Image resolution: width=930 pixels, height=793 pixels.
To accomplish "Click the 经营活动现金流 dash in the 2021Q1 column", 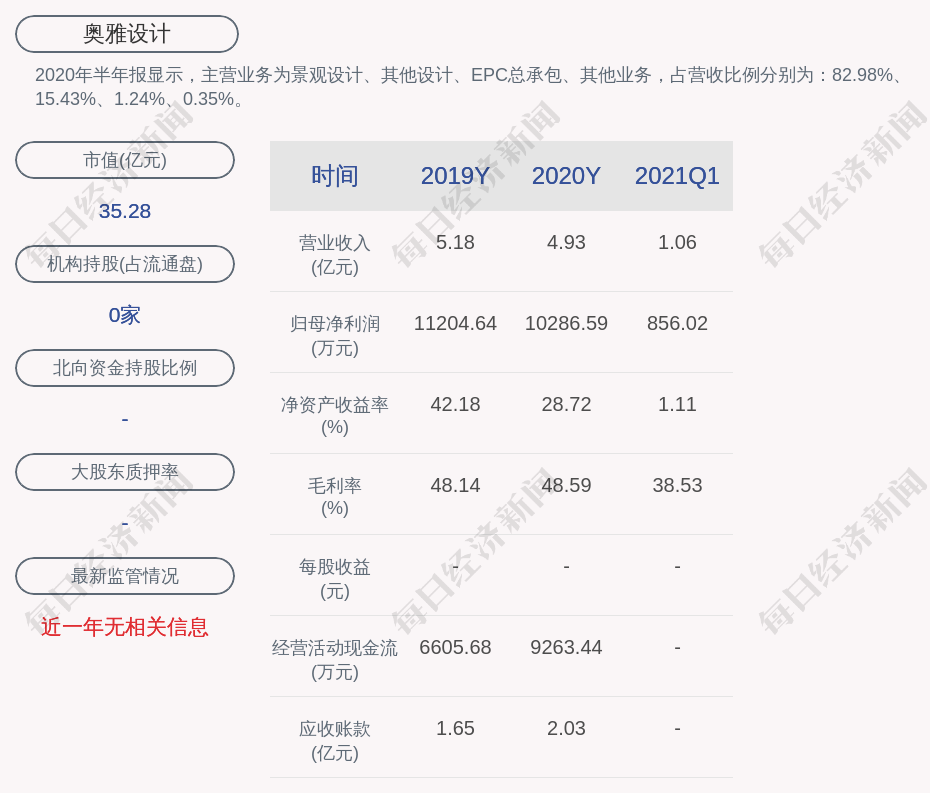I will click(x=677, y=647).
